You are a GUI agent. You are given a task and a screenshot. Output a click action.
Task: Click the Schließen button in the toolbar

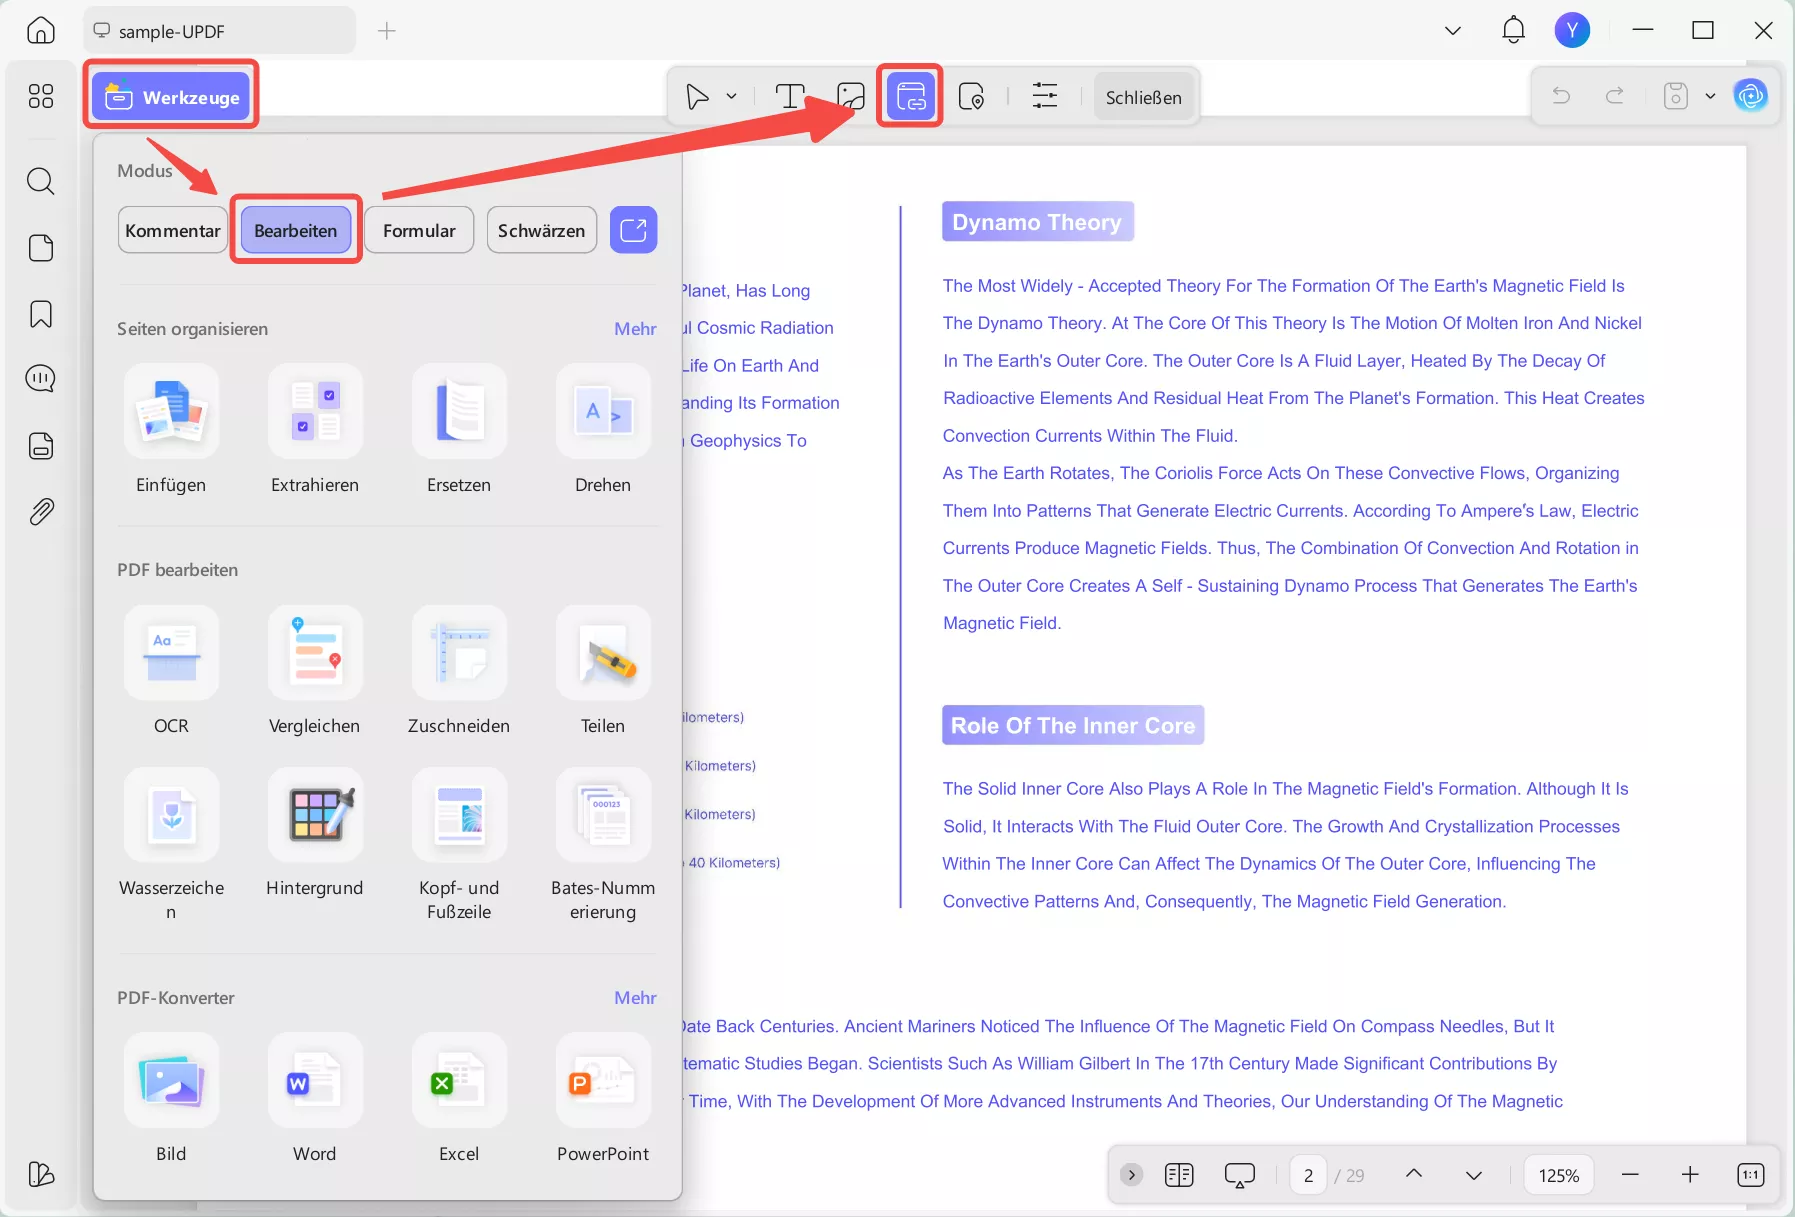[x=1144, y=97]
